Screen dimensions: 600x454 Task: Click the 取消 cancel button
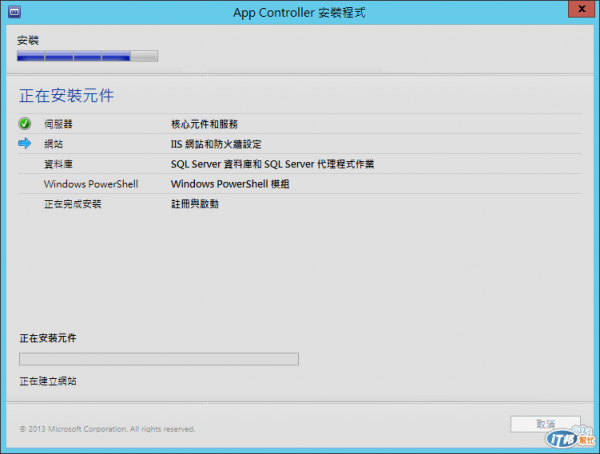pyautogui.click(x=545, y=424)
